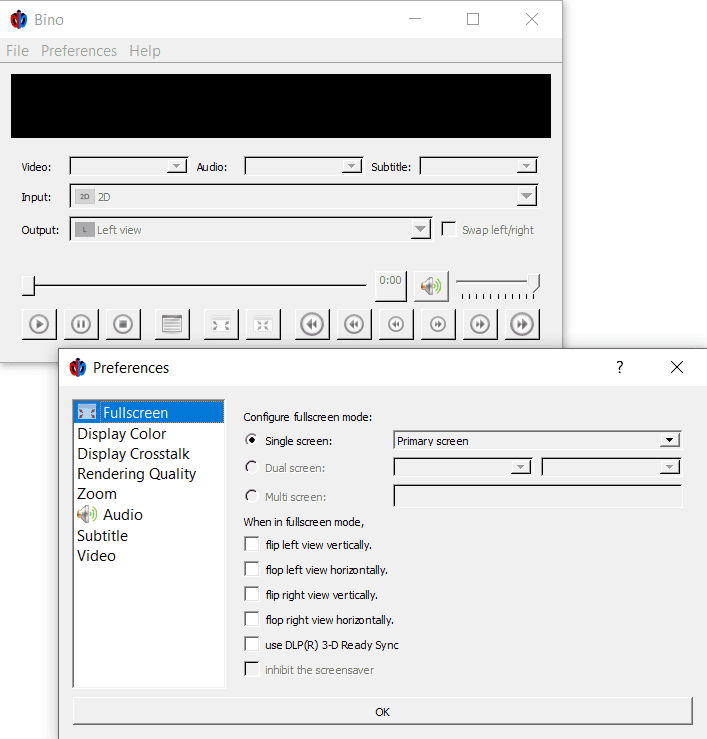Enable use DLP(R) 3-D Ready Sync

252,644
